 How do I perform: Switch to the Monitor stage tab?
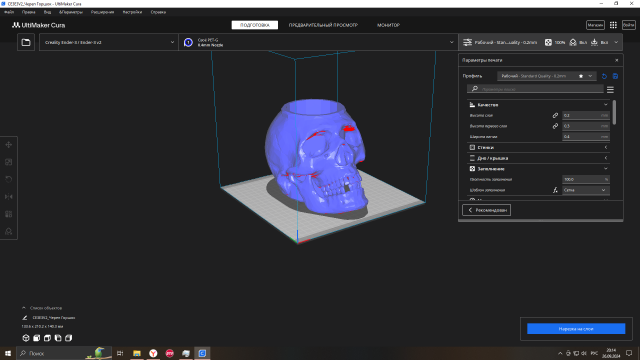[x=389, y=25]
